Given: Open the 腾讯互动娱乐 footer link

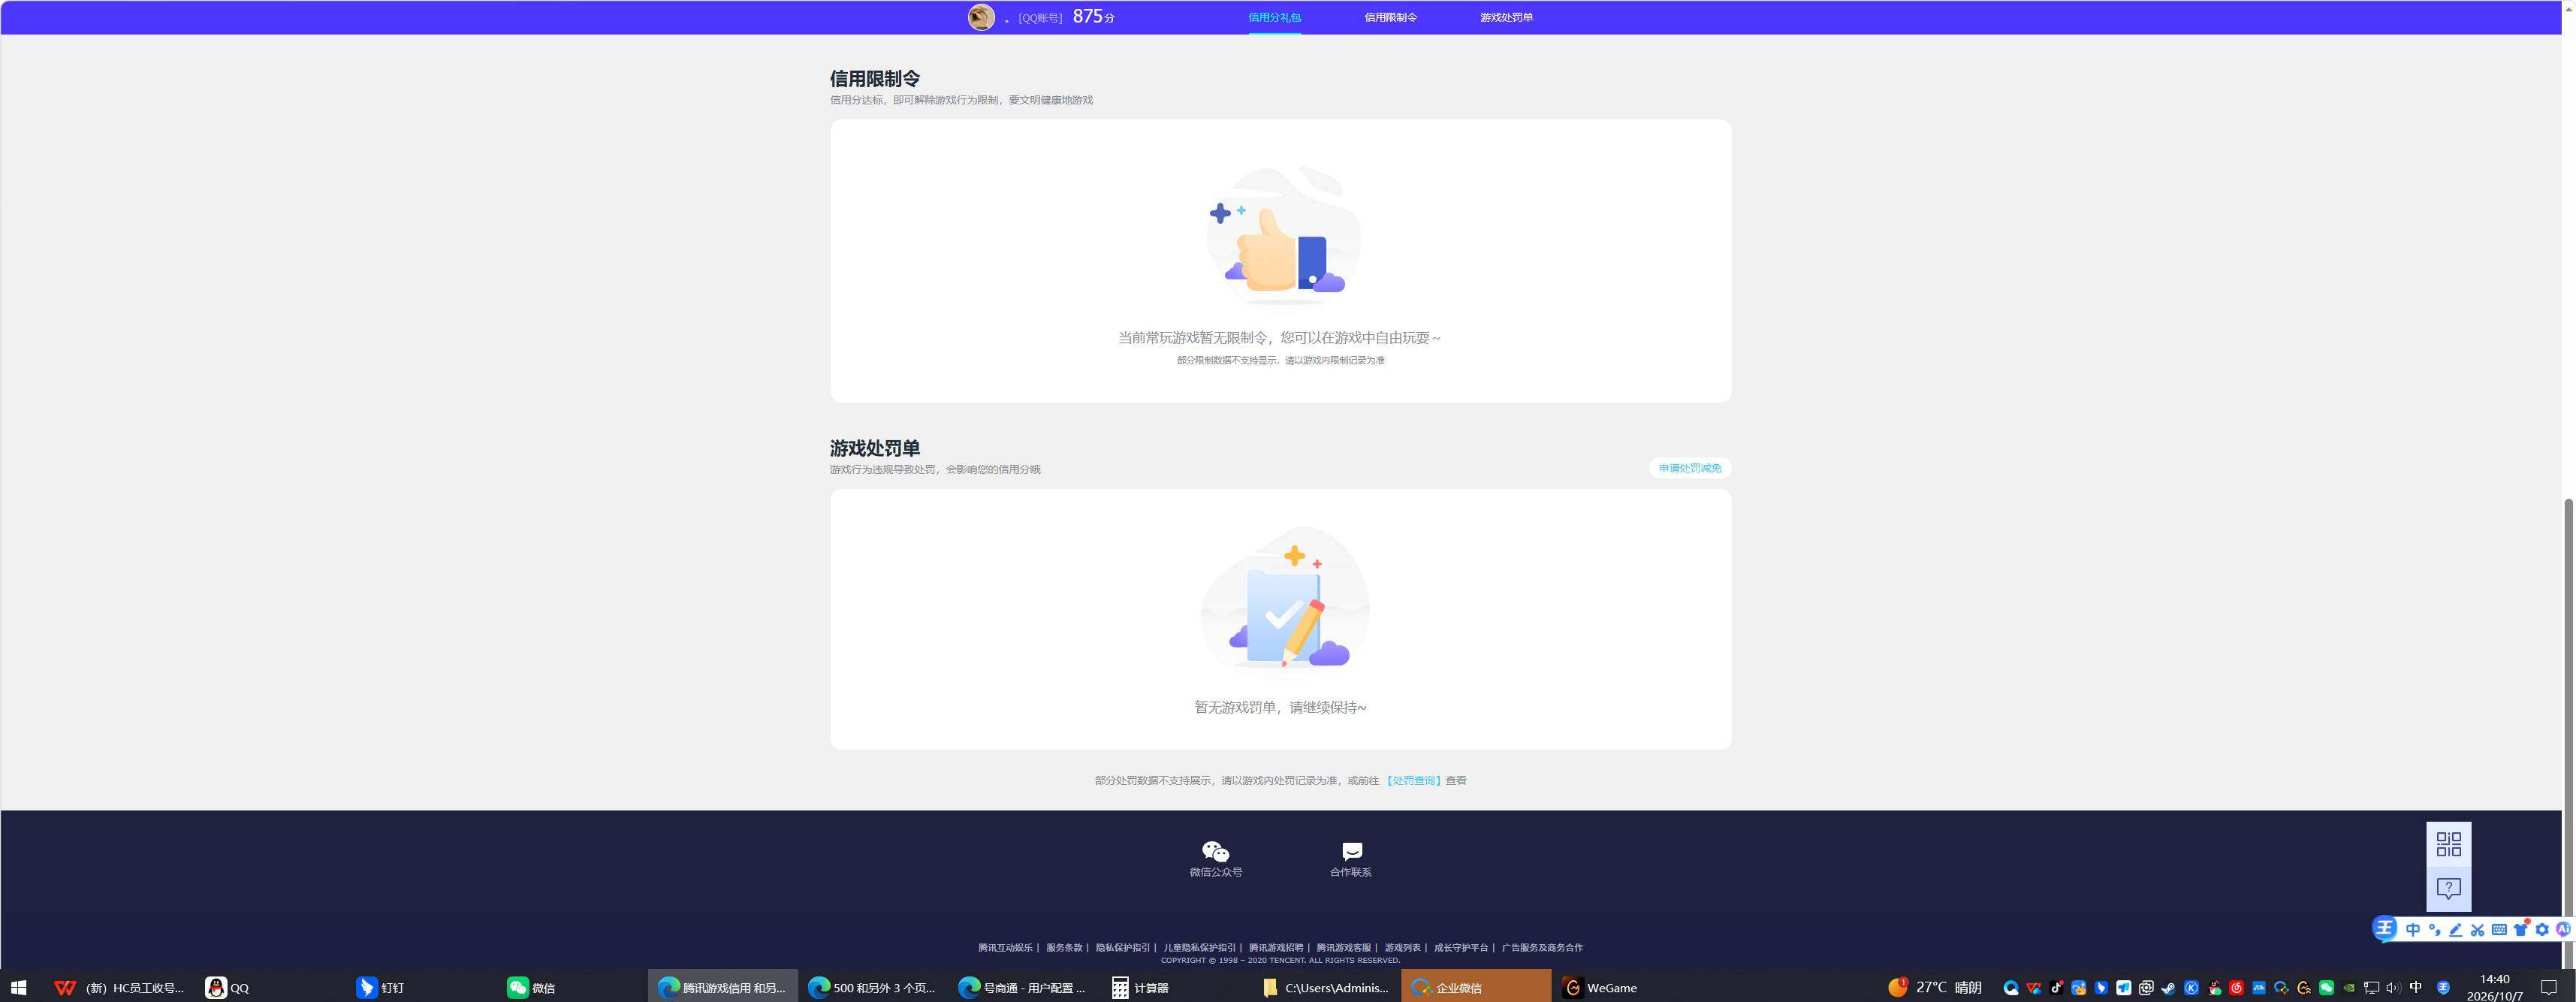Looking at the screenshot, I should coord(1005,947).
